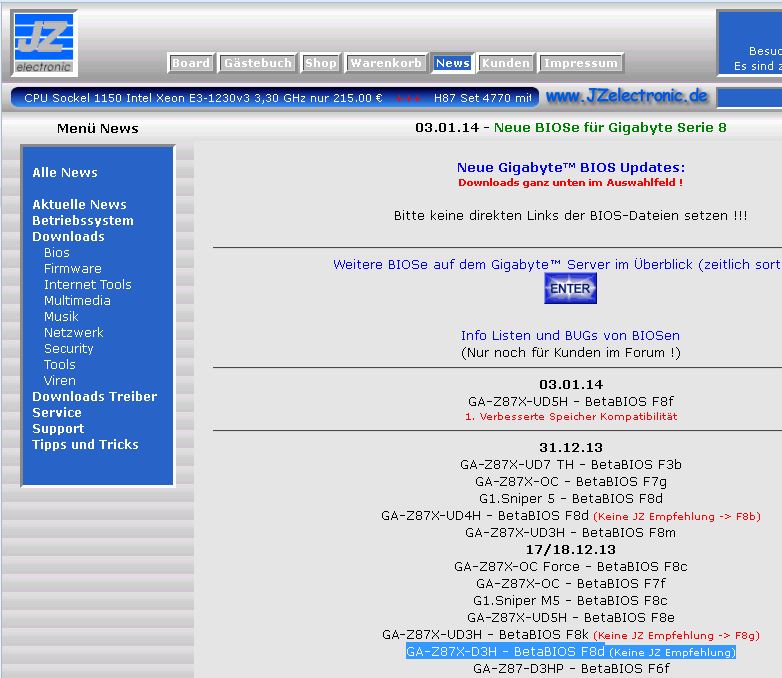Click GA-Z87X-OC BetaBIOS F7g entry
This screenshot has width=782, height=678.
point(571,481)
